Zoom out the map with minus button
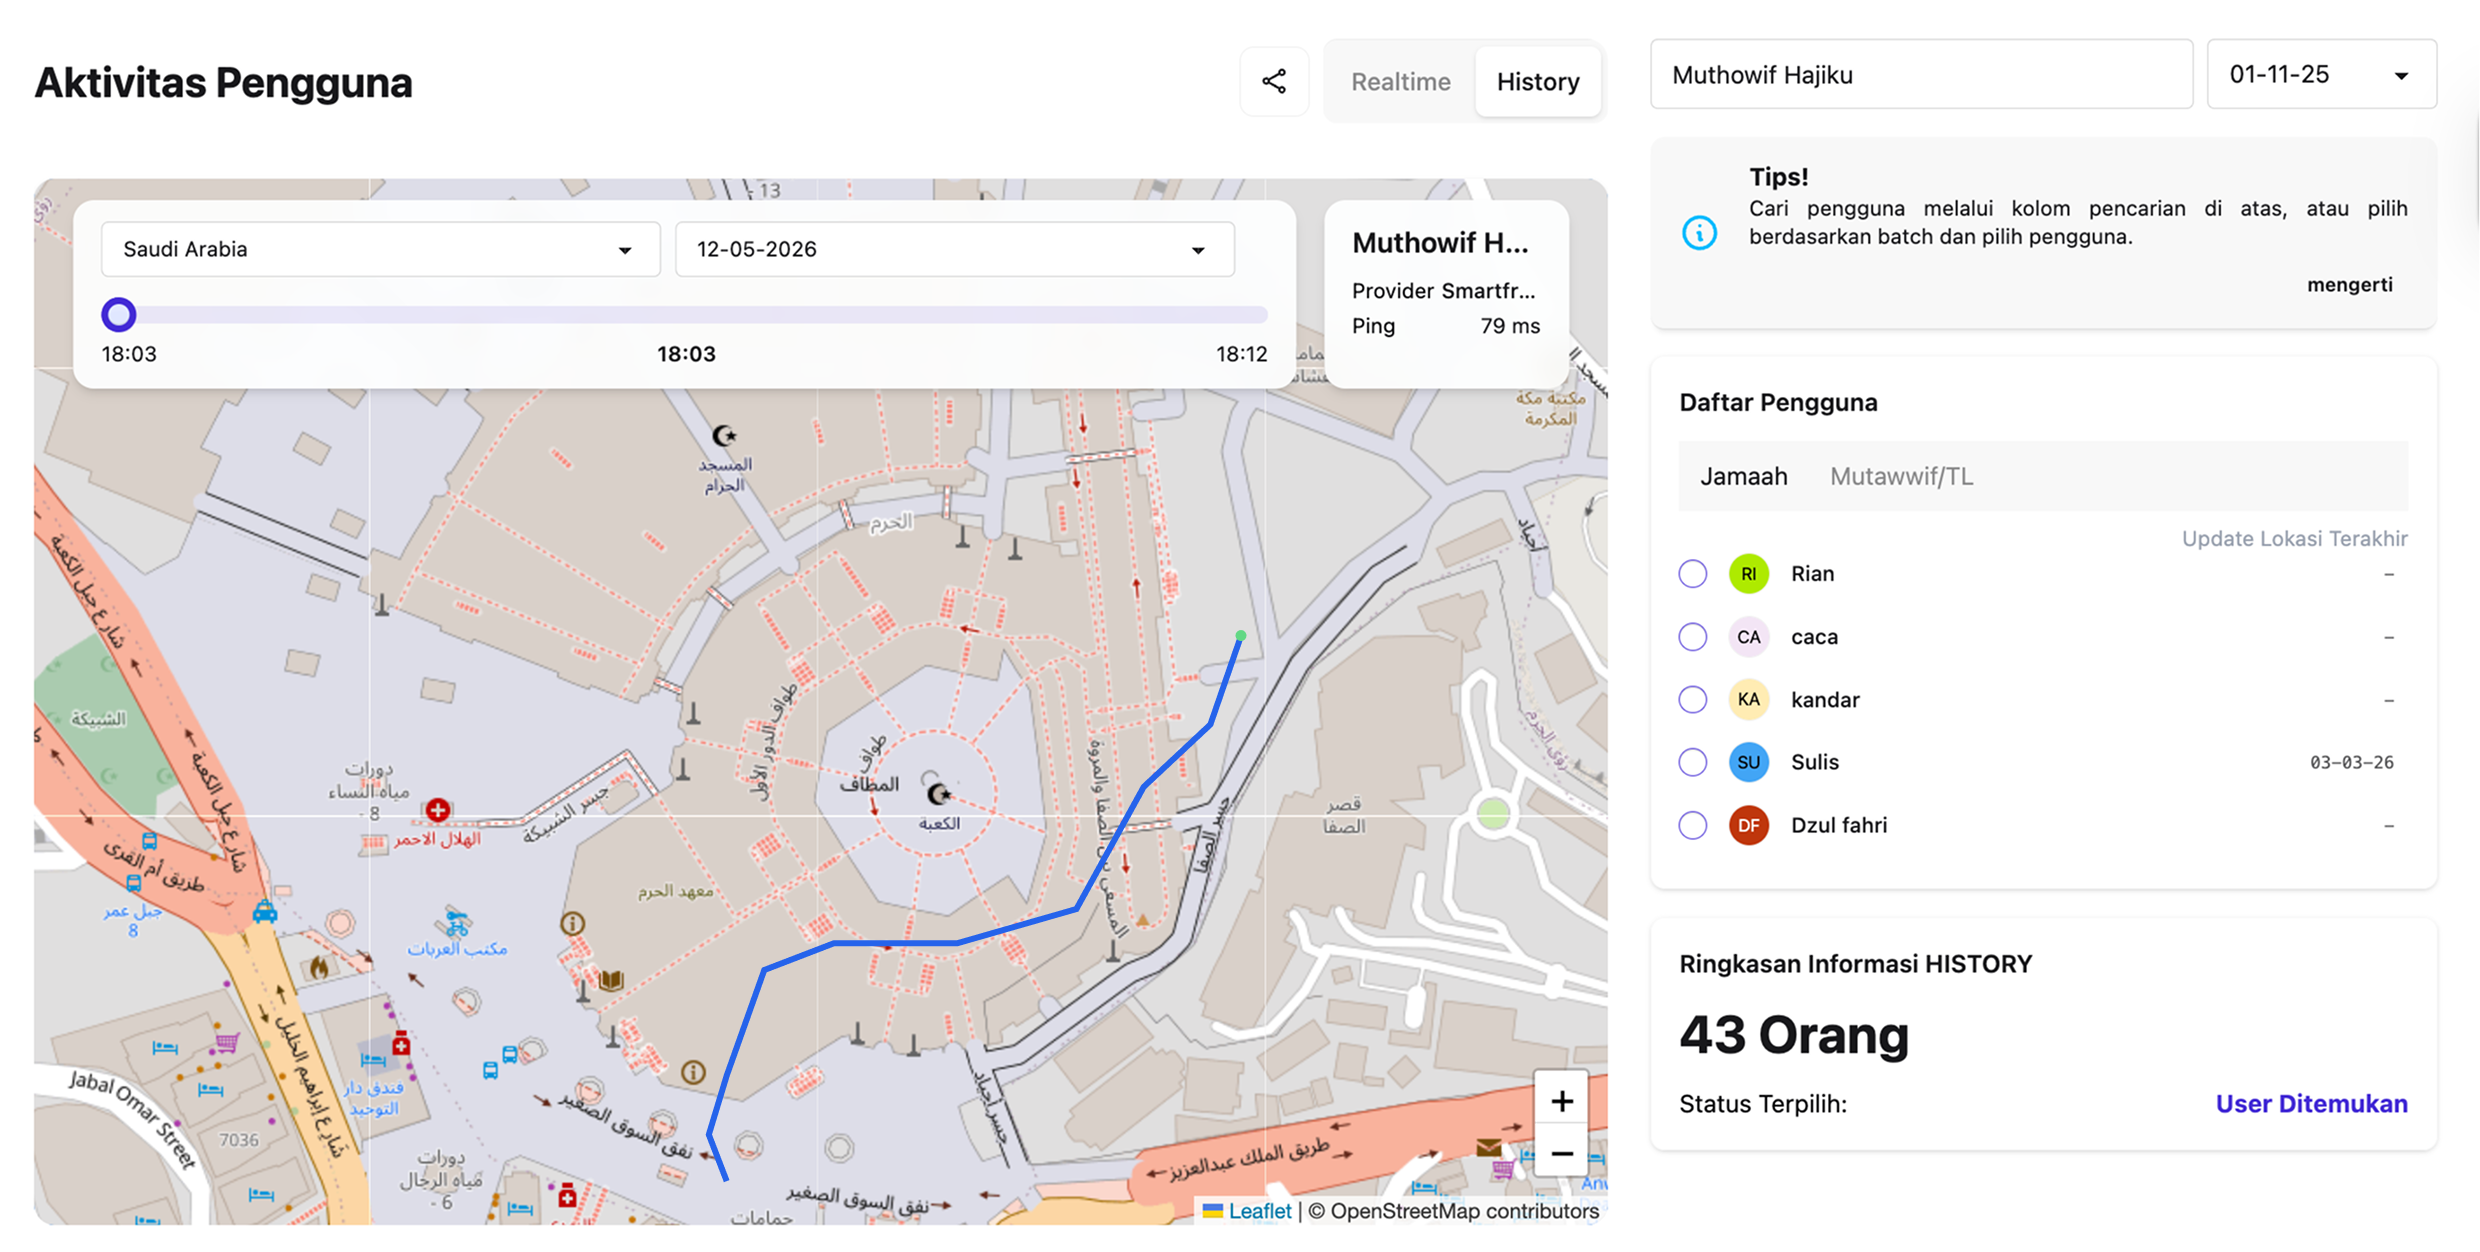Screen dimensions: 2480x1252 [1561, 1153]
